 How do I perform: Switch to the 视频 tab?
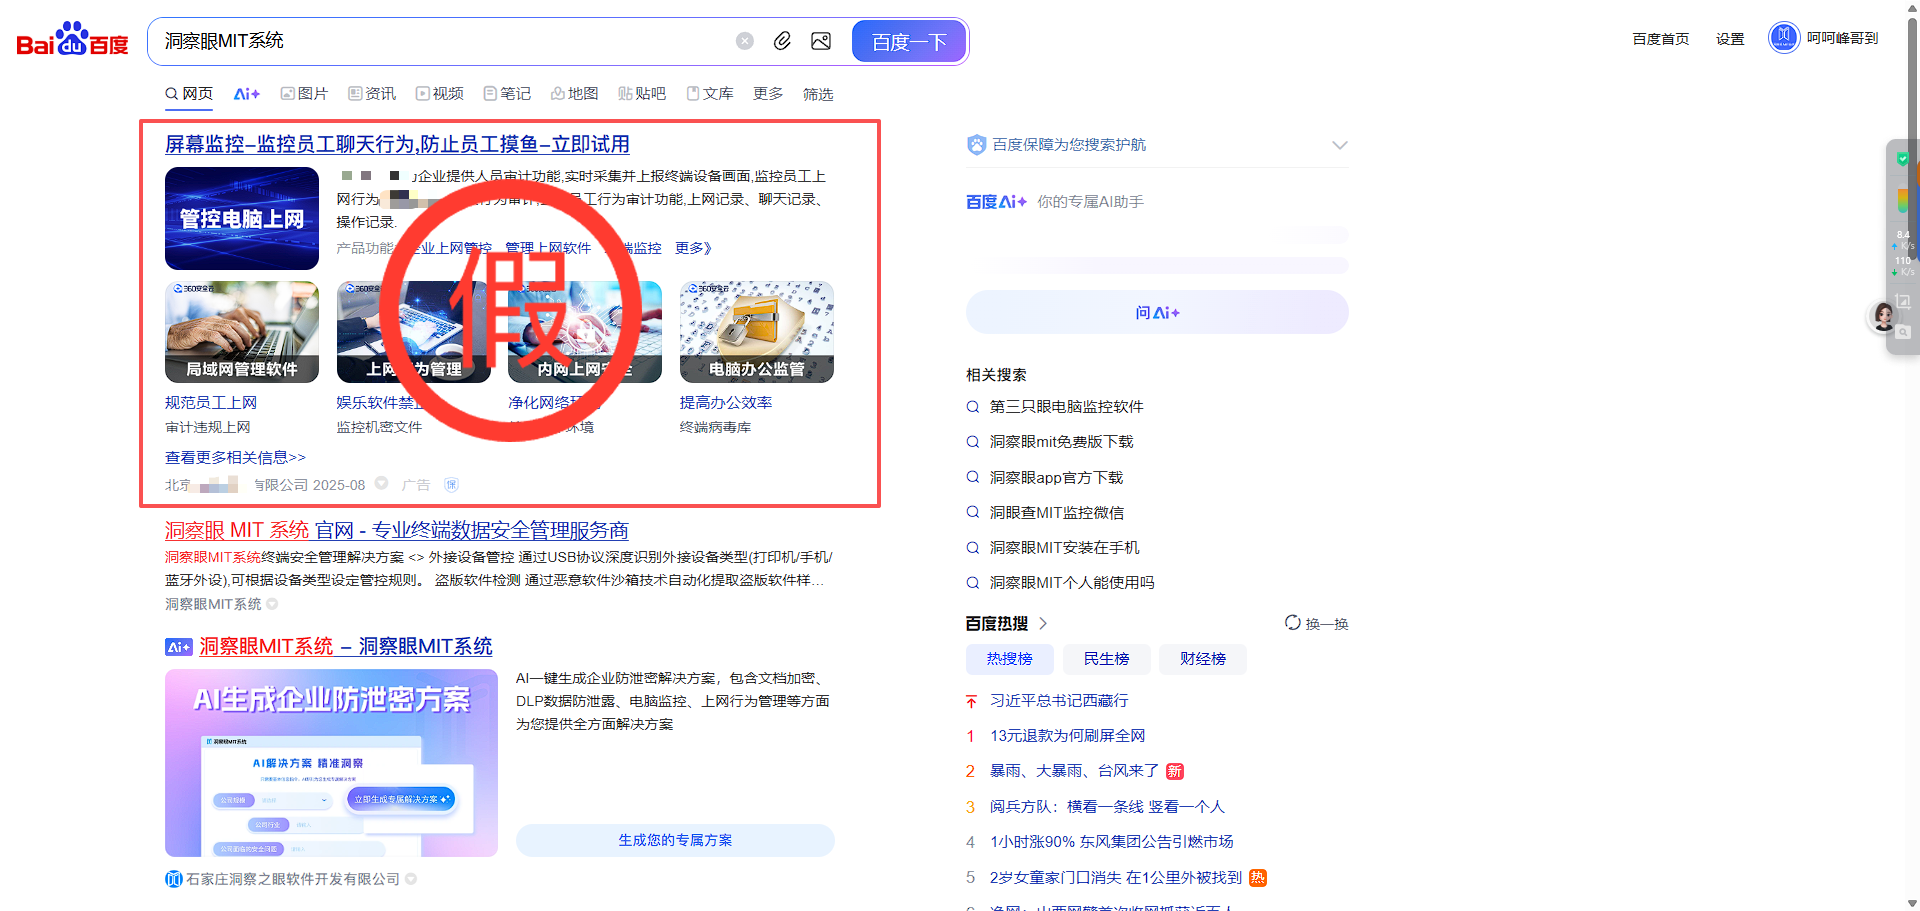point(440,94)
